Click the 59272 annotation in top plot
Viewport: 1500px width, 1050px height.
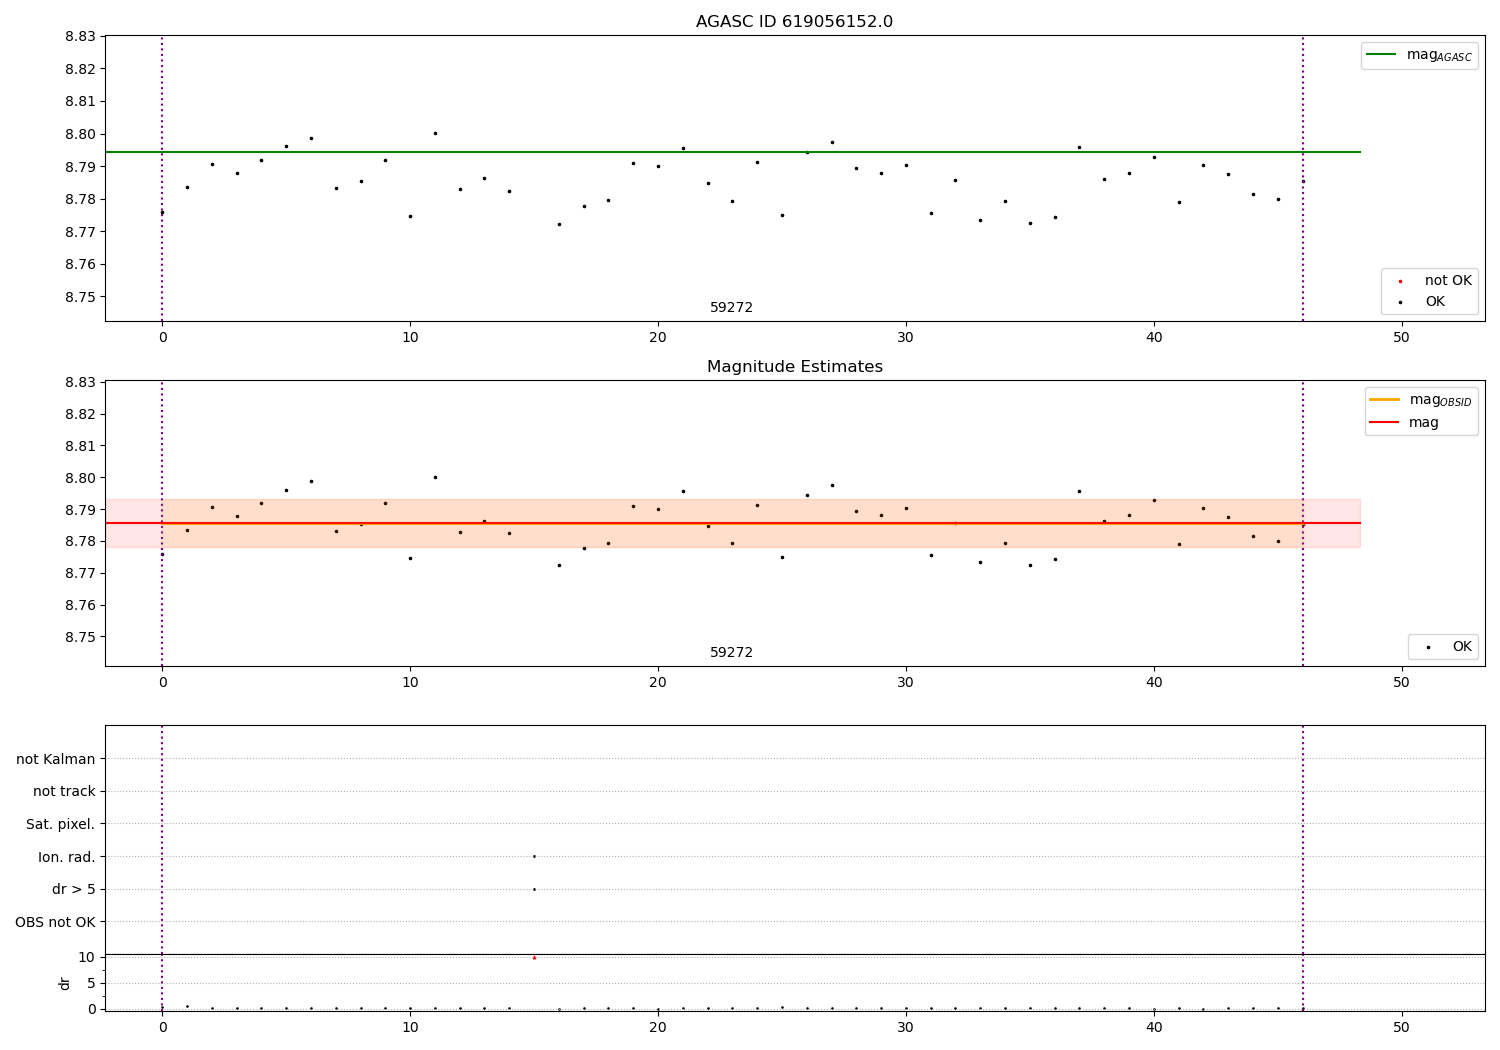pyautogui.click(x=731, y=308)
